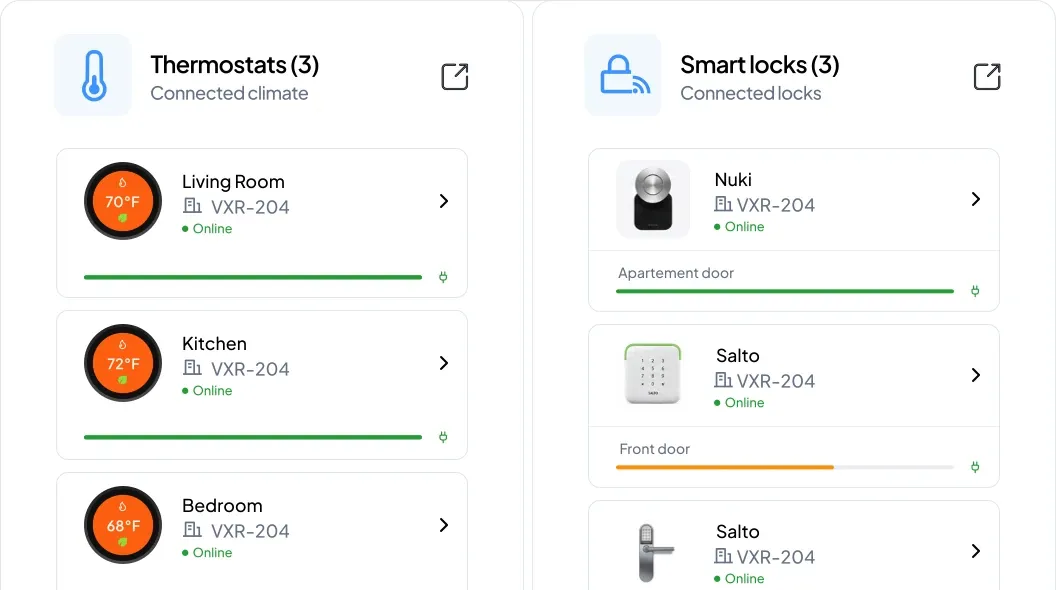The height and width of the screenshot is (590, 1056).
Task: Open details chevron for Salto Front door lock
Action: [x=976, y=375]
